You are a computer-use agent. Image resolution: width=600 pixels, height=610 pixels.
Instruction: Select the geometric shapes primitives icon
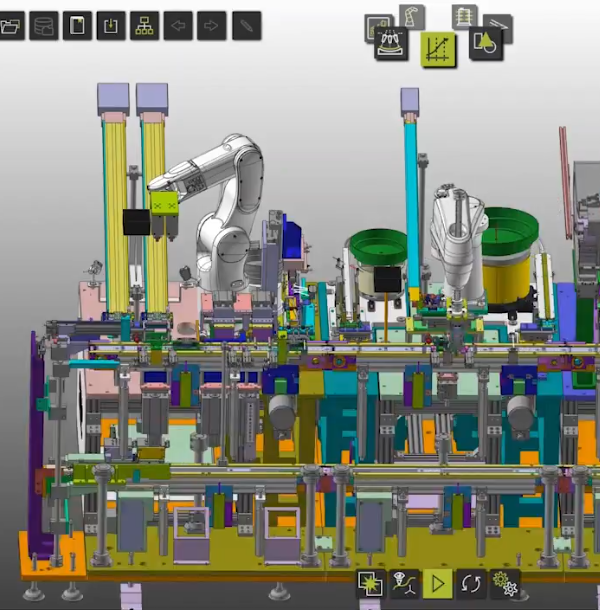(x=486, y=44)
